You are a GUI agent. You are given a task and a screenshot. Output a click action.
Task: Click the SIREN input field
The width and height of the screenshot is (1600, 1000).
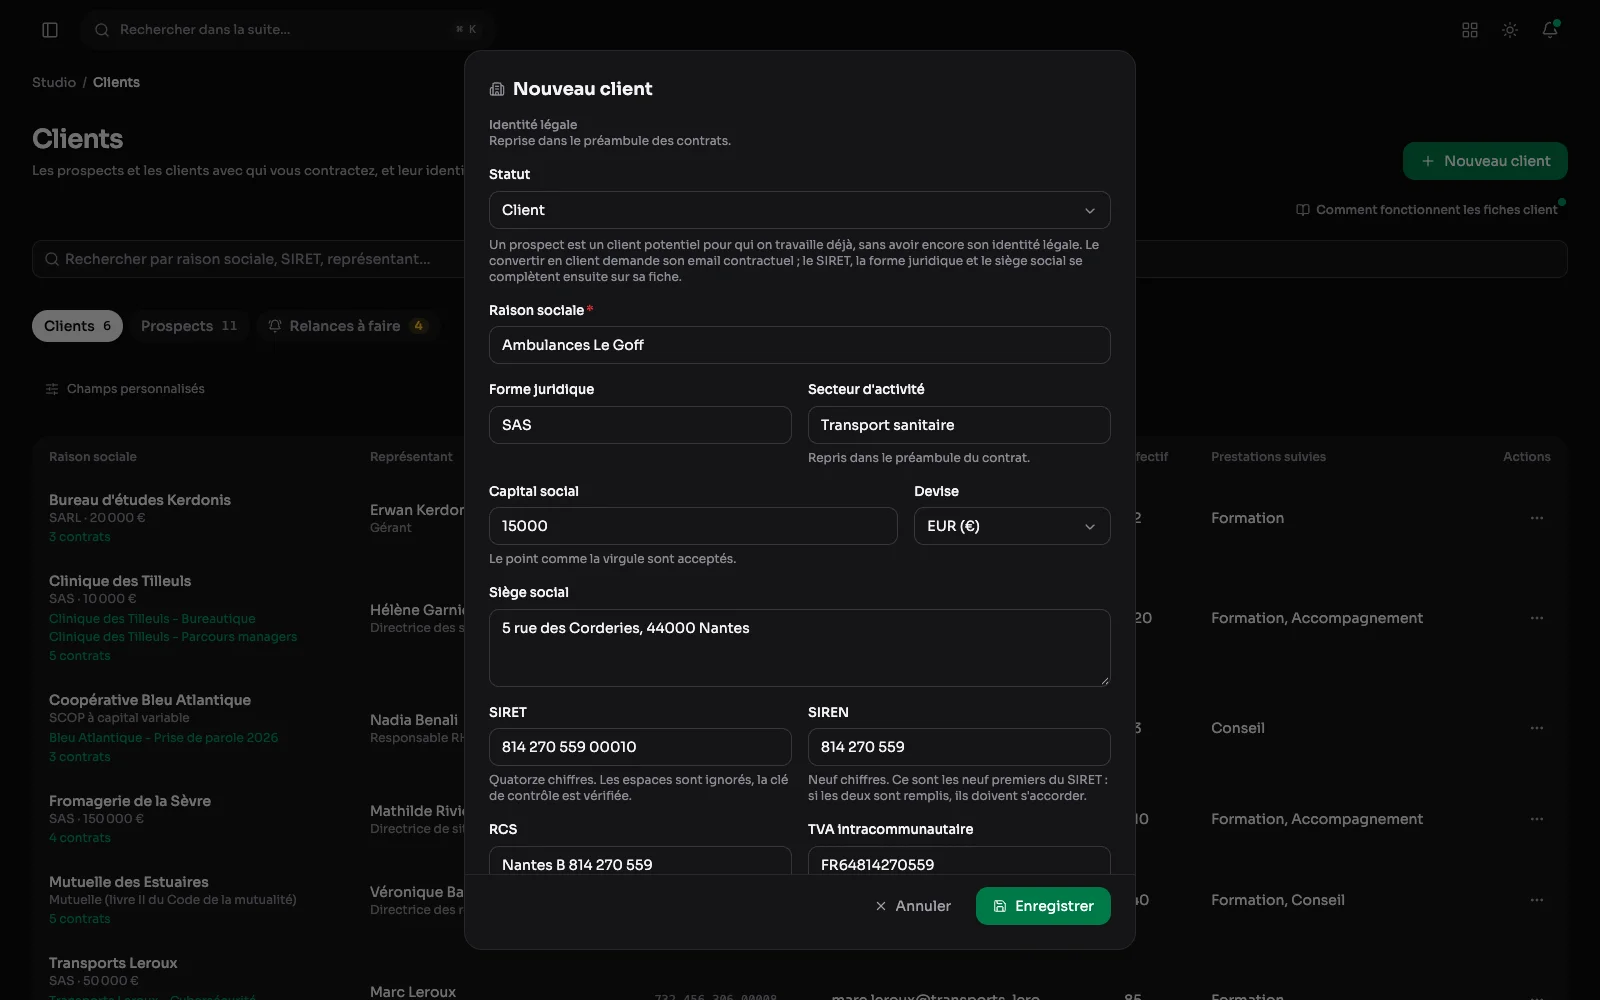(959, 747)
